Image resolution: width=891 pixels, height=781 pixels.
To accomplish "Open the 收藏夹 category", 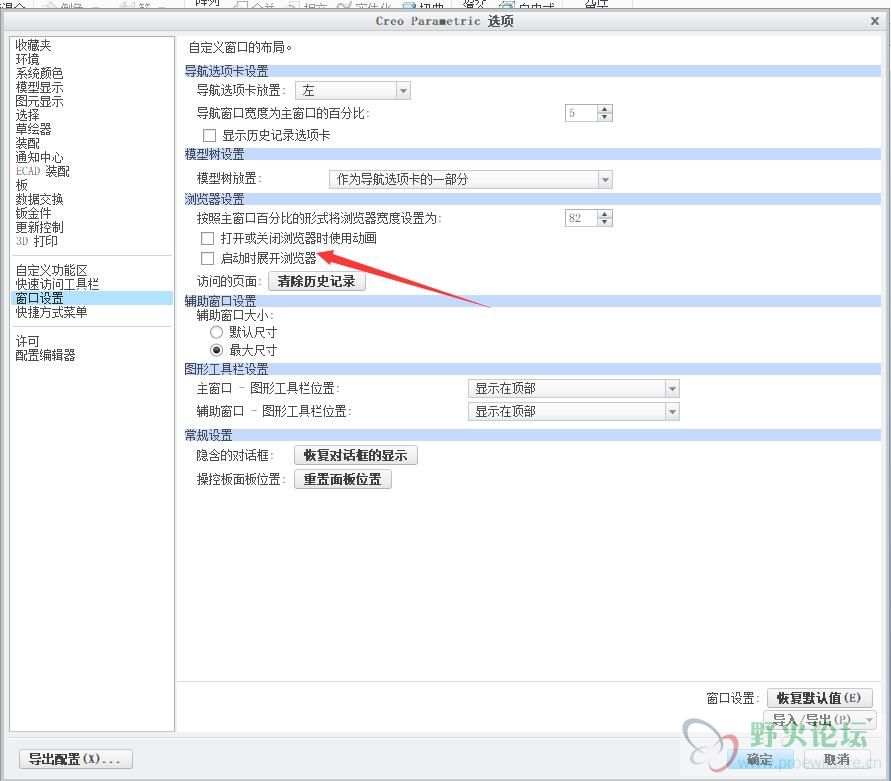I will tap(33, 45).
